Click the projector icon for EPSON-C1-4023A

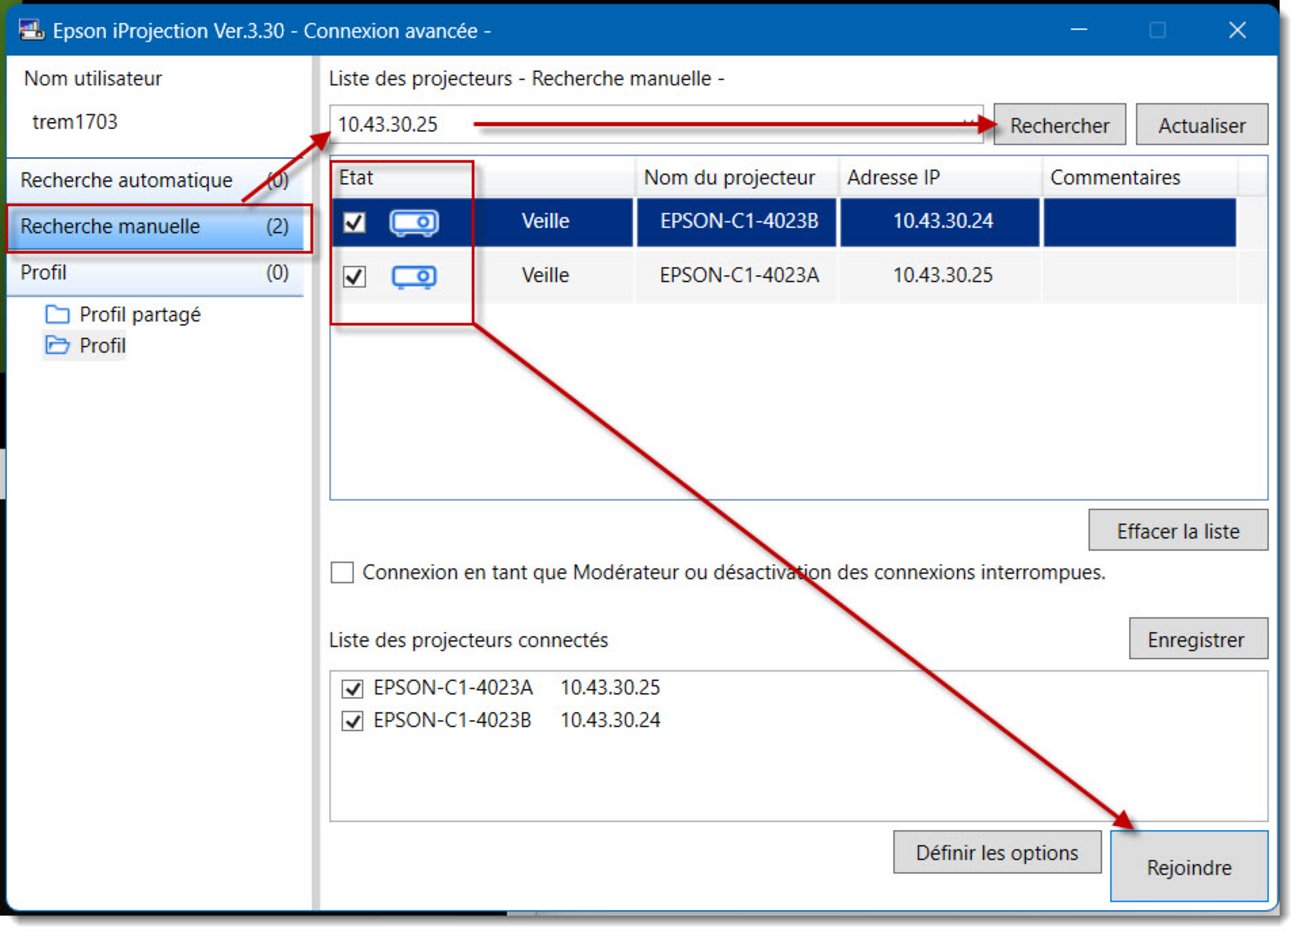413,276
